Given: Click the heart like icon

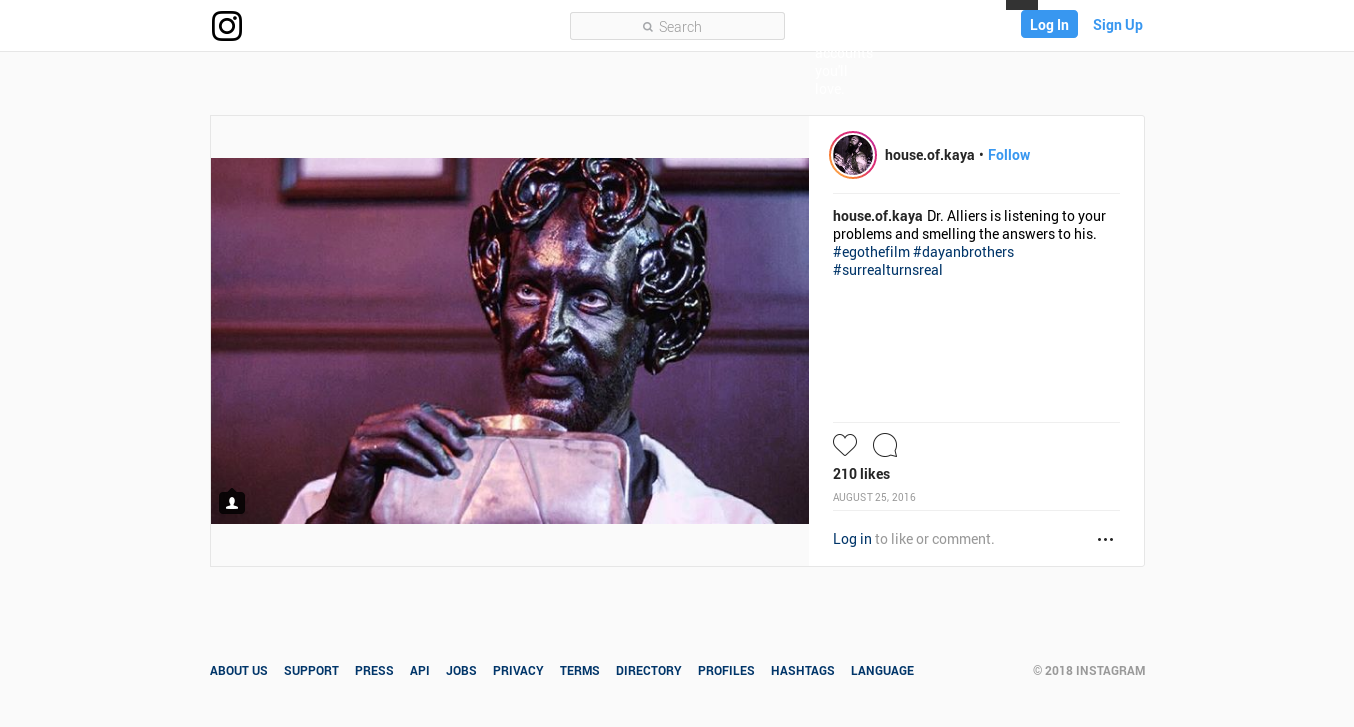Looking at the screenshot, I should tap(845, 445).
